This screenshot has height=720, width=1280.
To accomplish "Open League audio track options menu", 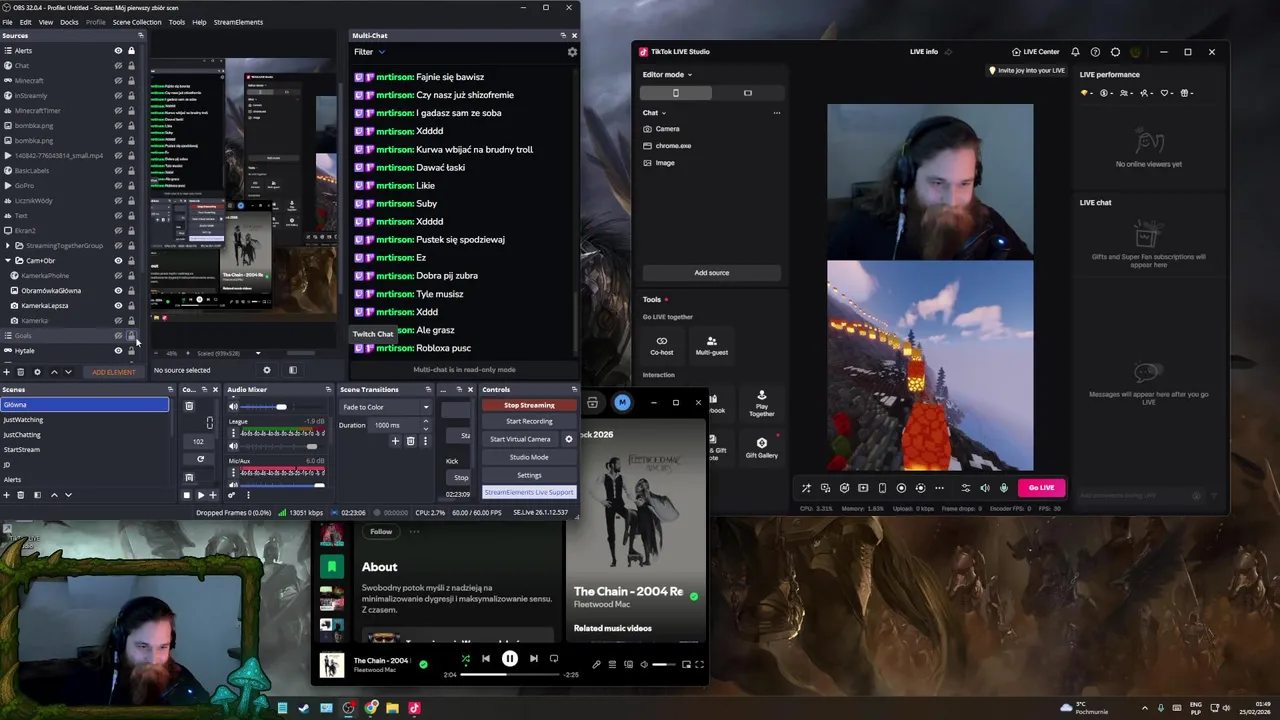I will (x=234, y=433).
